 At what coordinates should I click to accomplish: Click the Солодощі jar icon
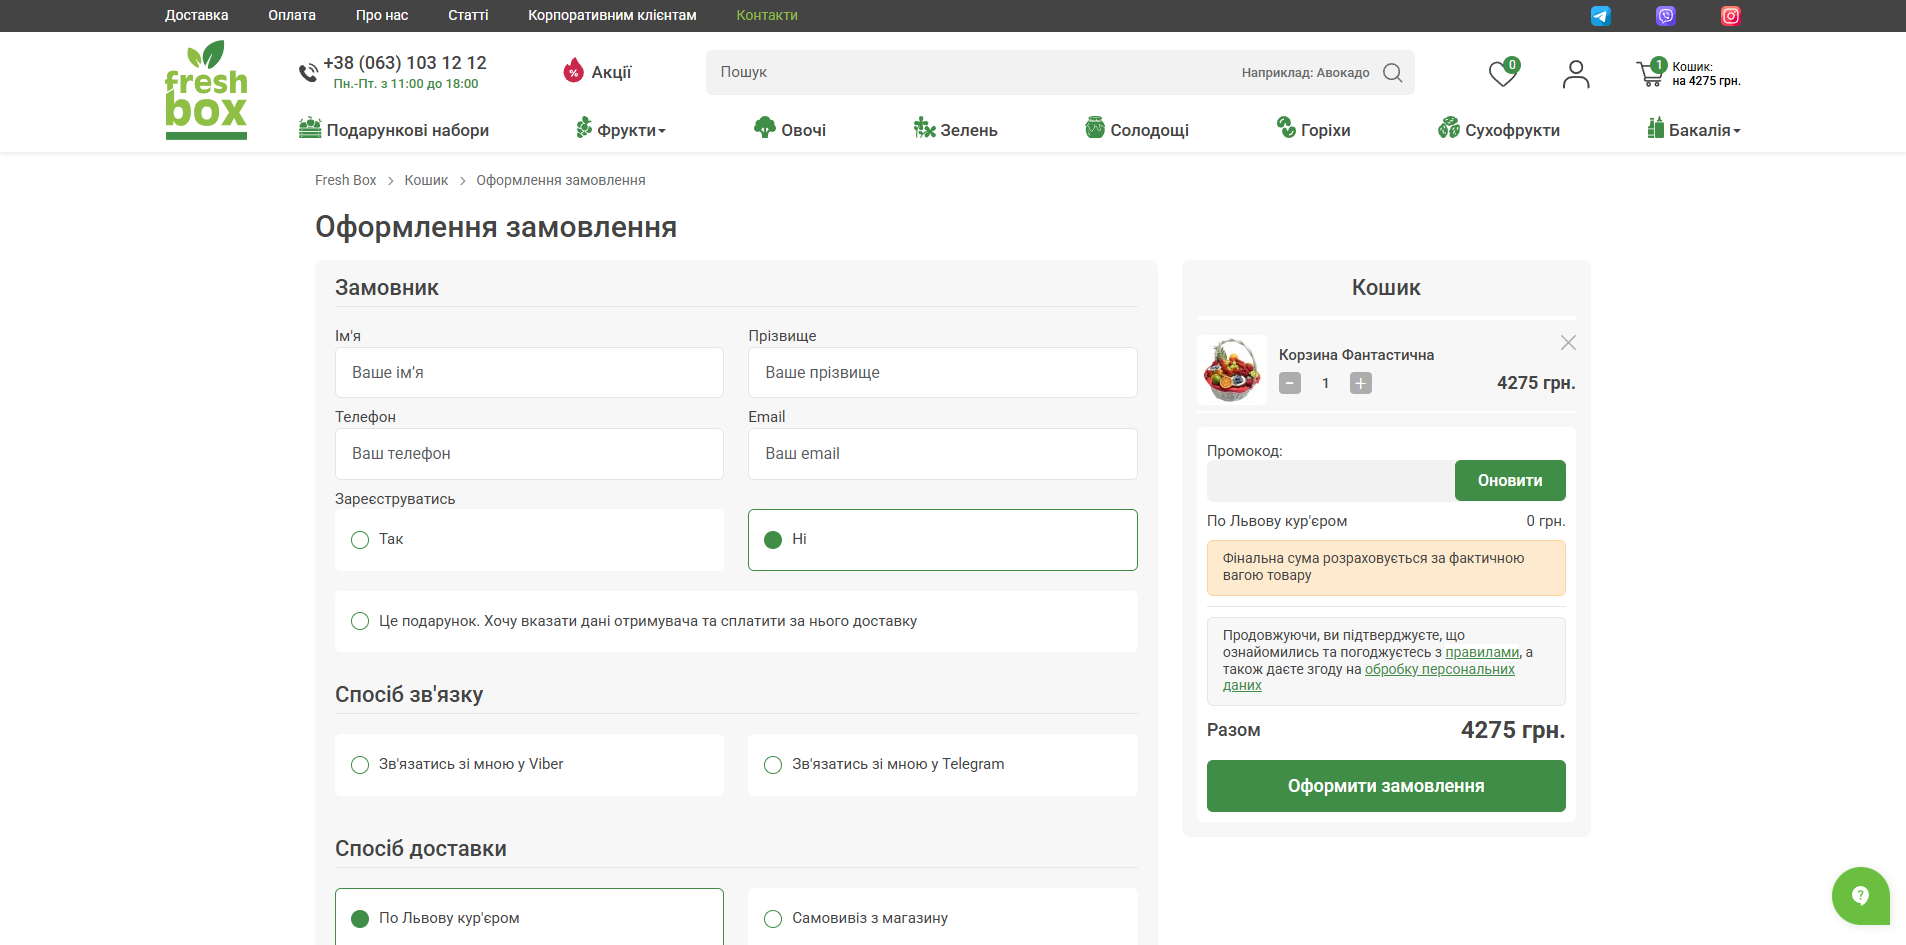point(1095,127)
